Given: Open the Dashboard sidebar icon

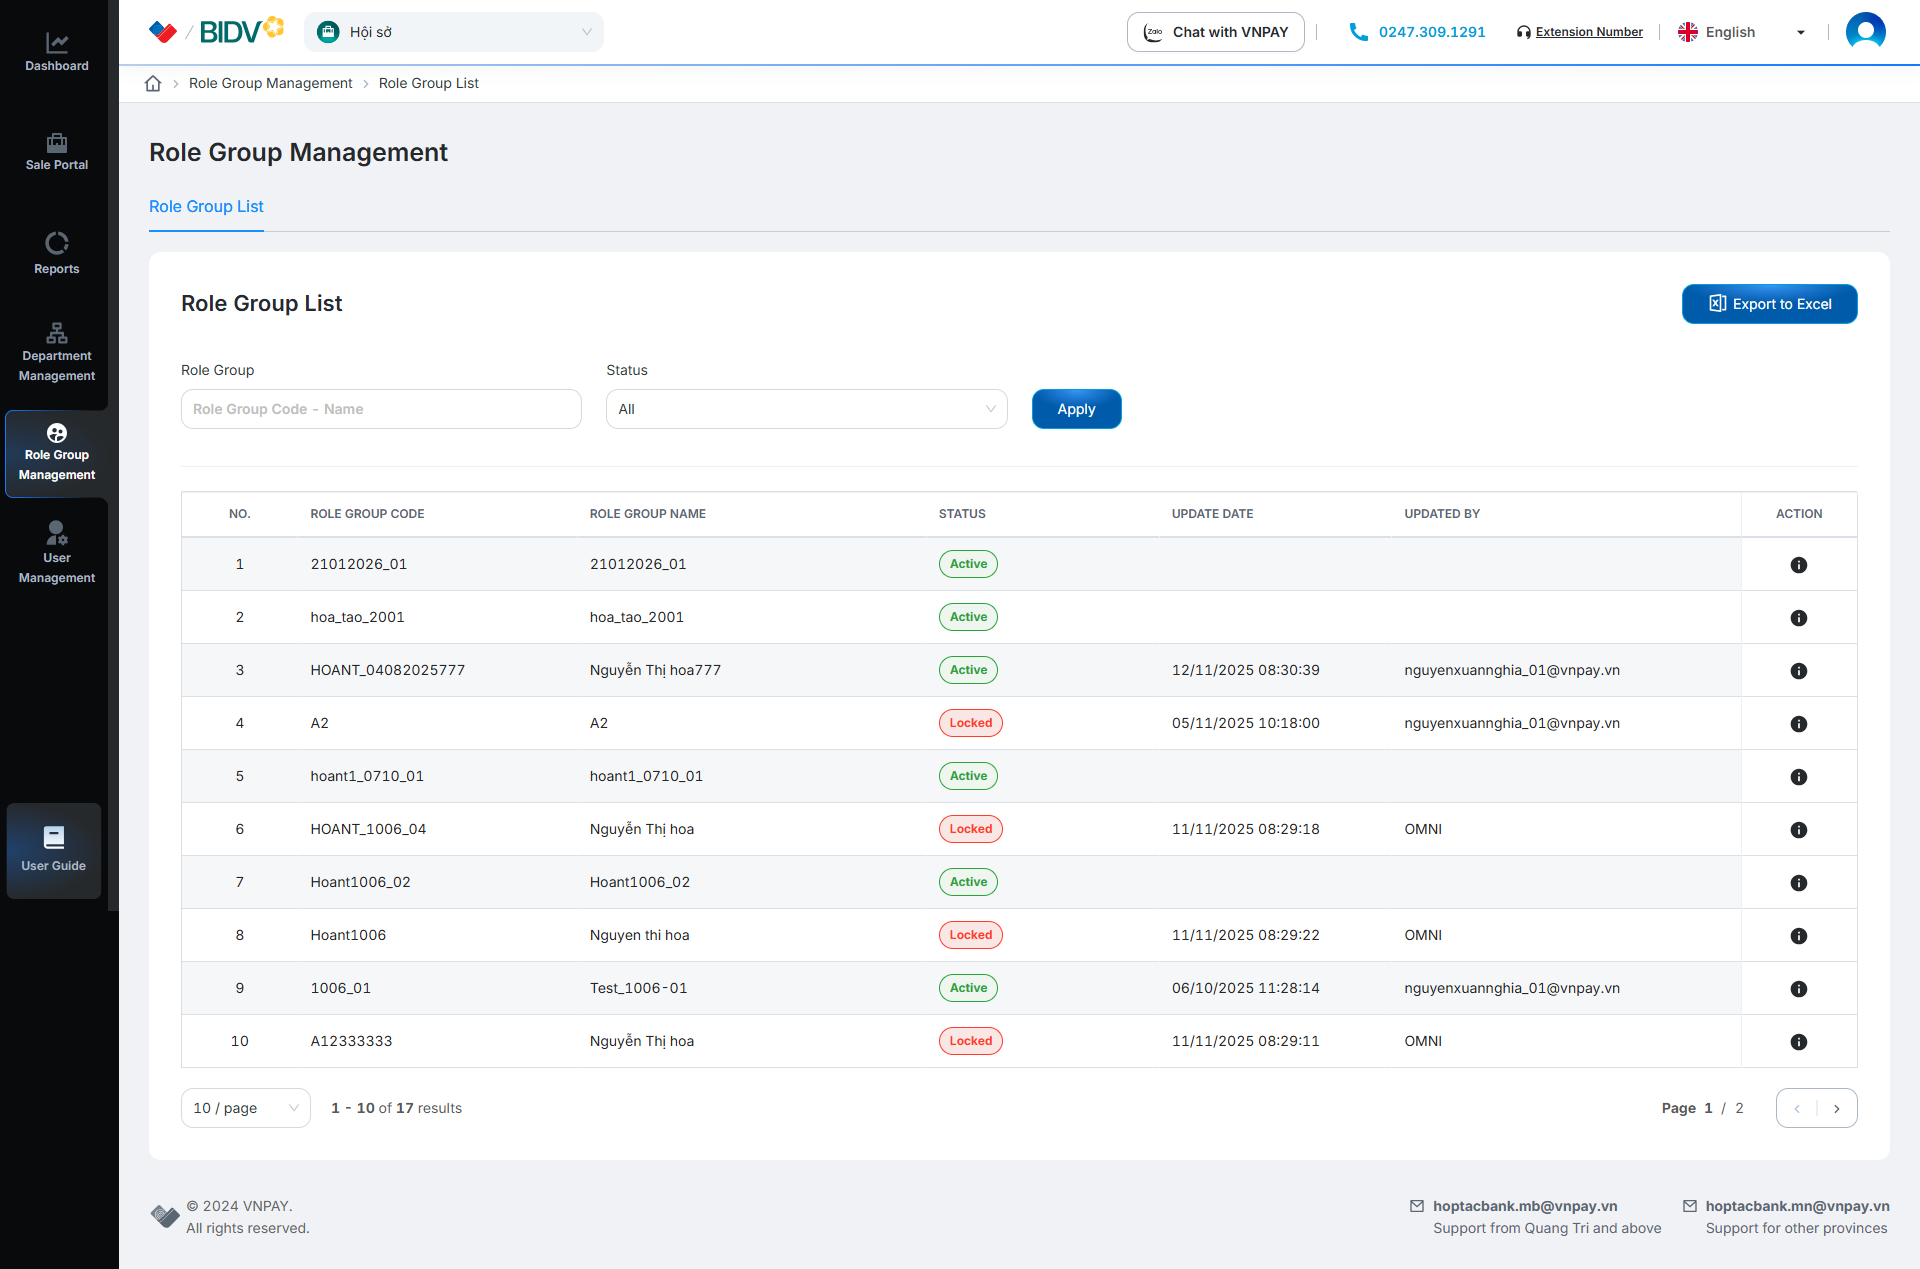Looking at the screenshot, I should pos(56,43).
